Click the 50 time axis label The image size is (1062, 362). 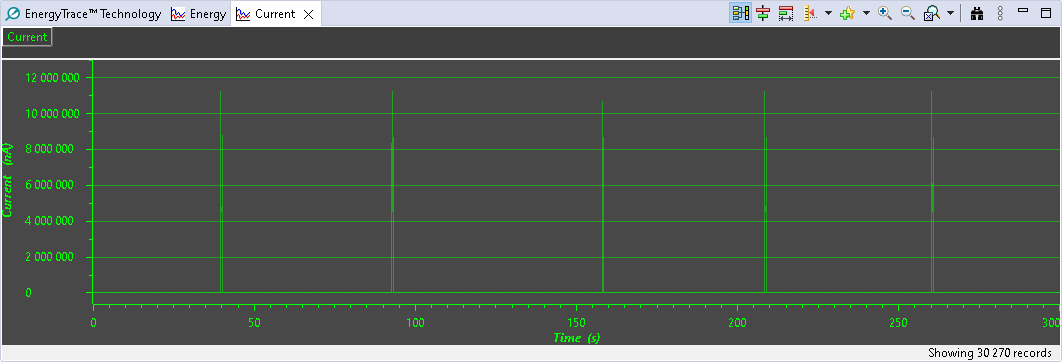pos(254,322)
